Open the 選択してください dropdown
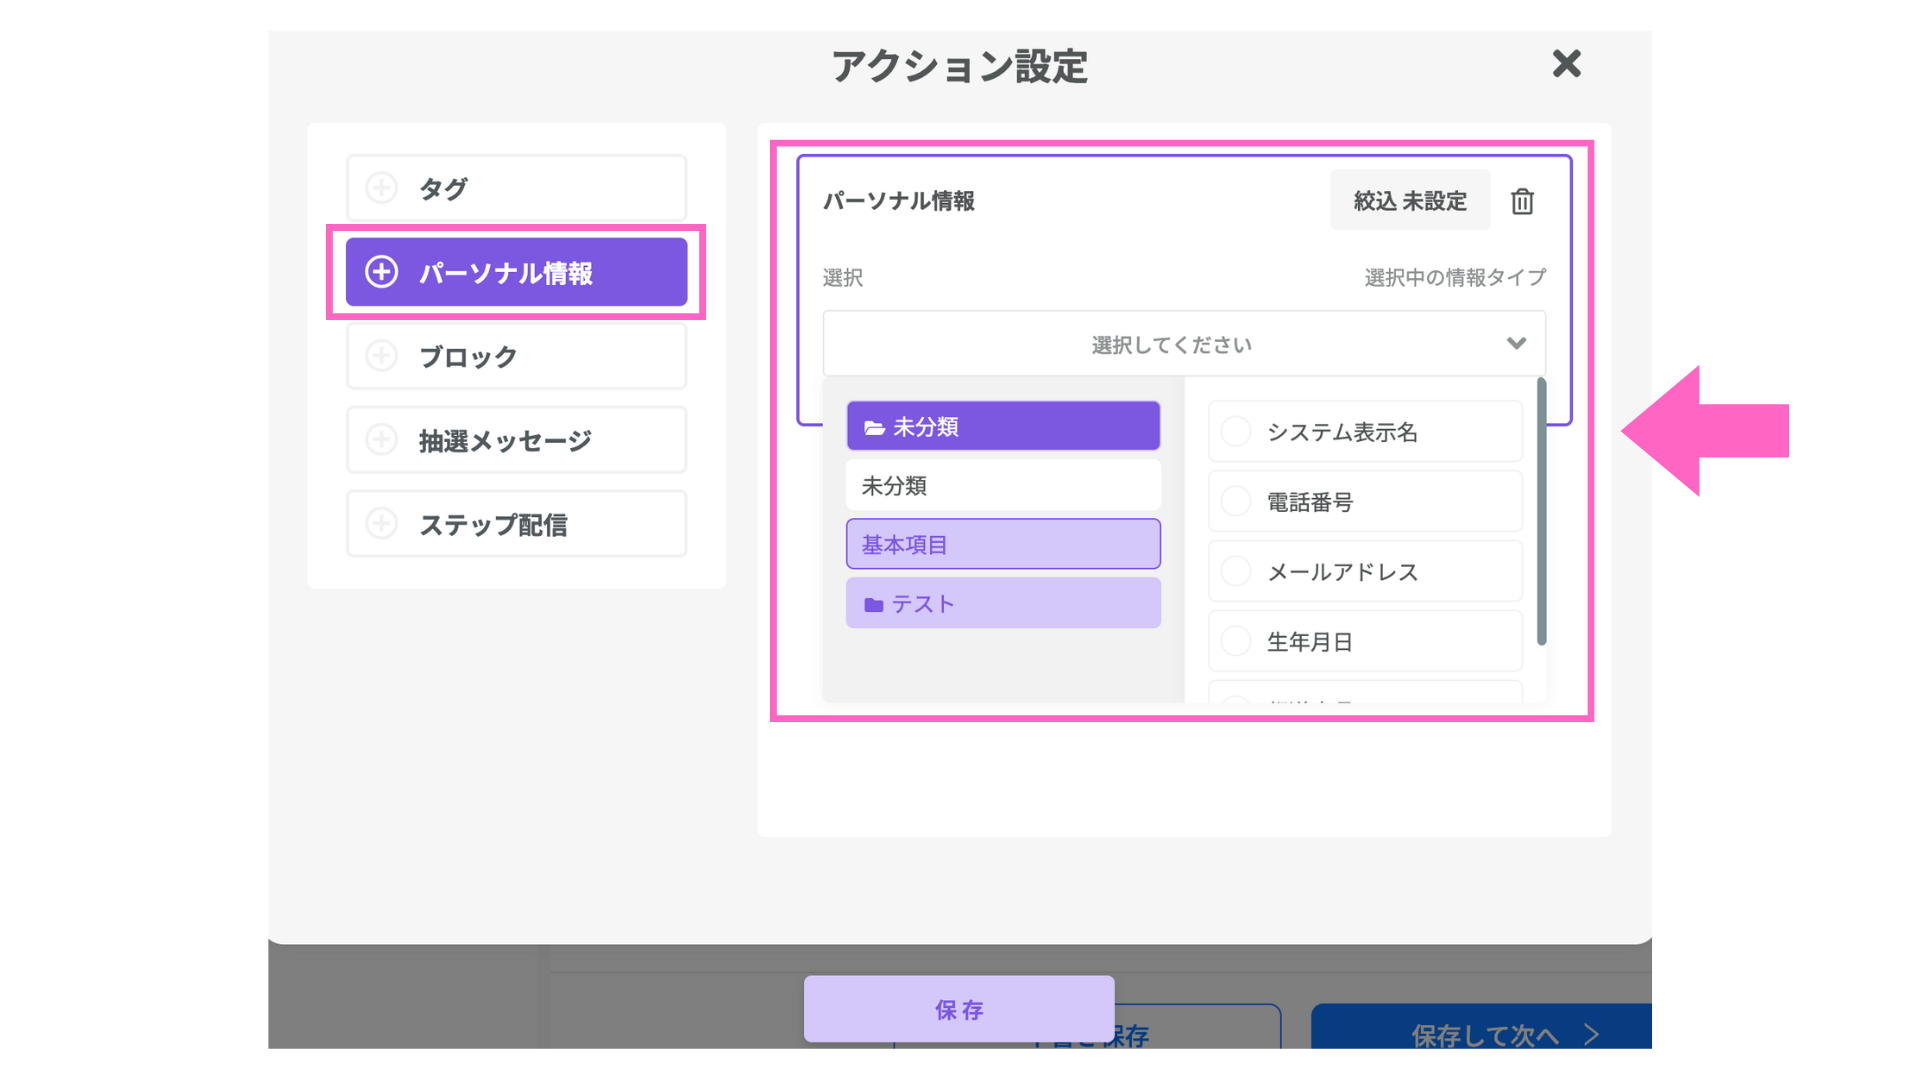Image resolution: width=1920 pixels, height=1080 pixels. (1170, 344)
